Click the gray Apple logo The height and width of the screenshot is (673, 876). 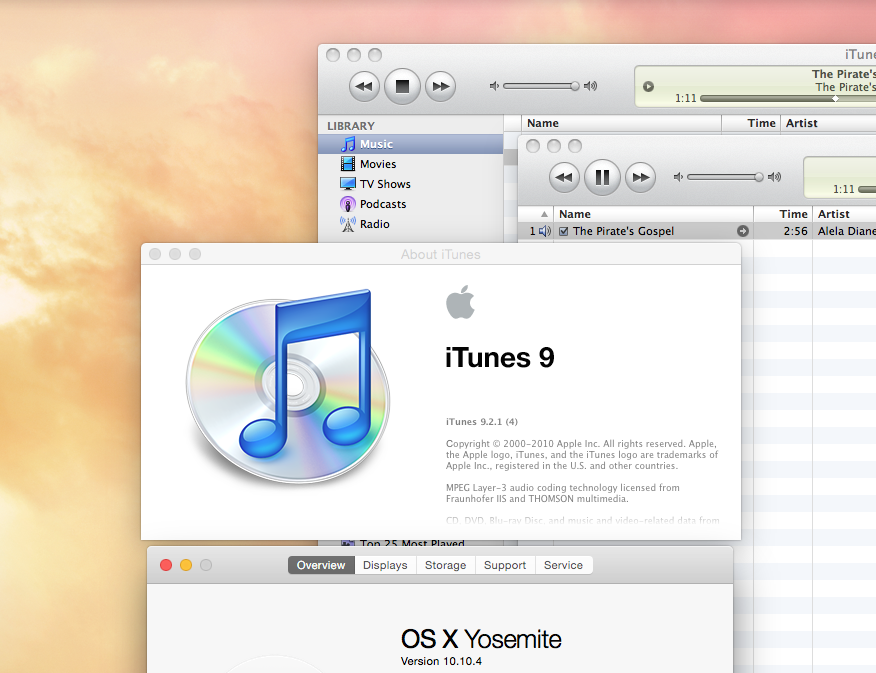tap(460, 302)
